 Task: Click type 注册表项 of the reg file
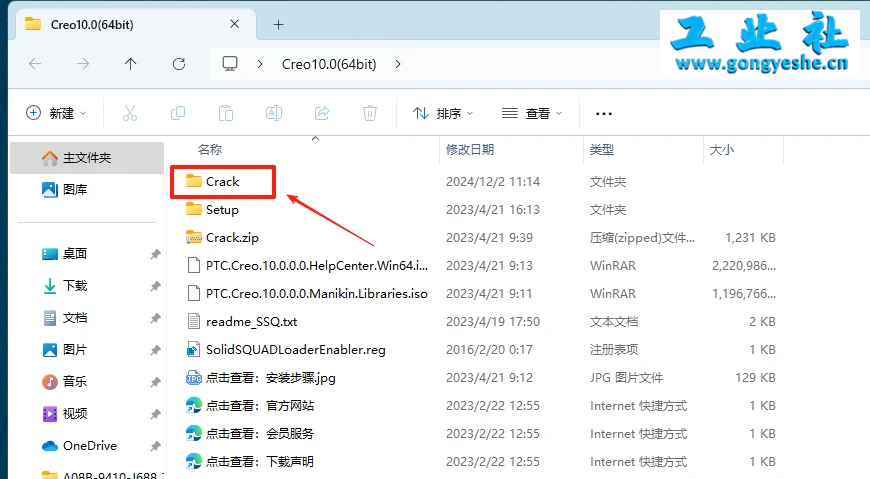614,349
